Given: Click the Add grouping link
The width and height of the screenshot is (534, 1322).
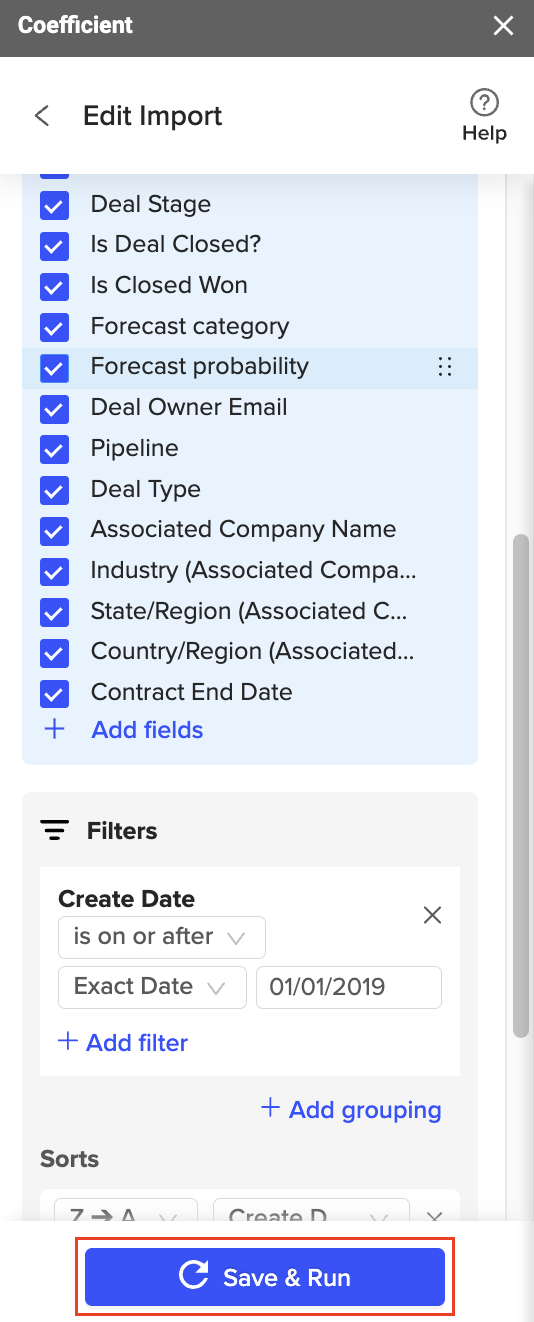Looking at the screenshot, I should [351, 1110].
